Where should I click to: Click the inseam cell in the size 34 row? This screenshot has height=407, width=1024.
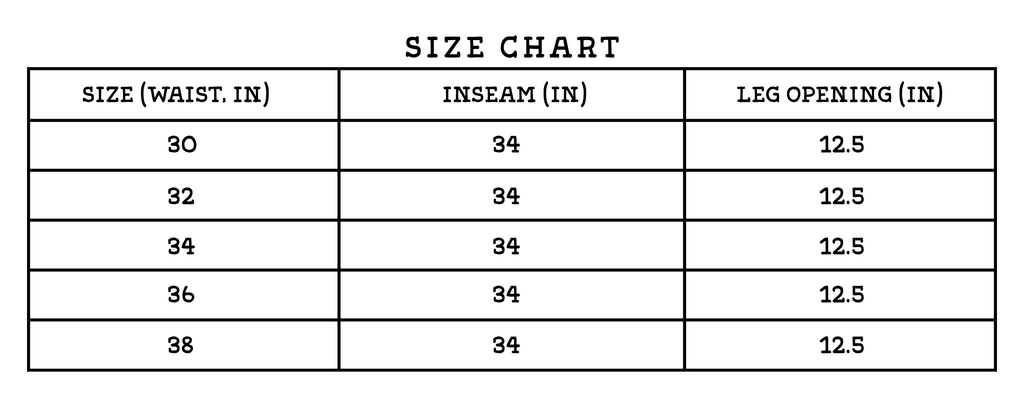point(507,246)
